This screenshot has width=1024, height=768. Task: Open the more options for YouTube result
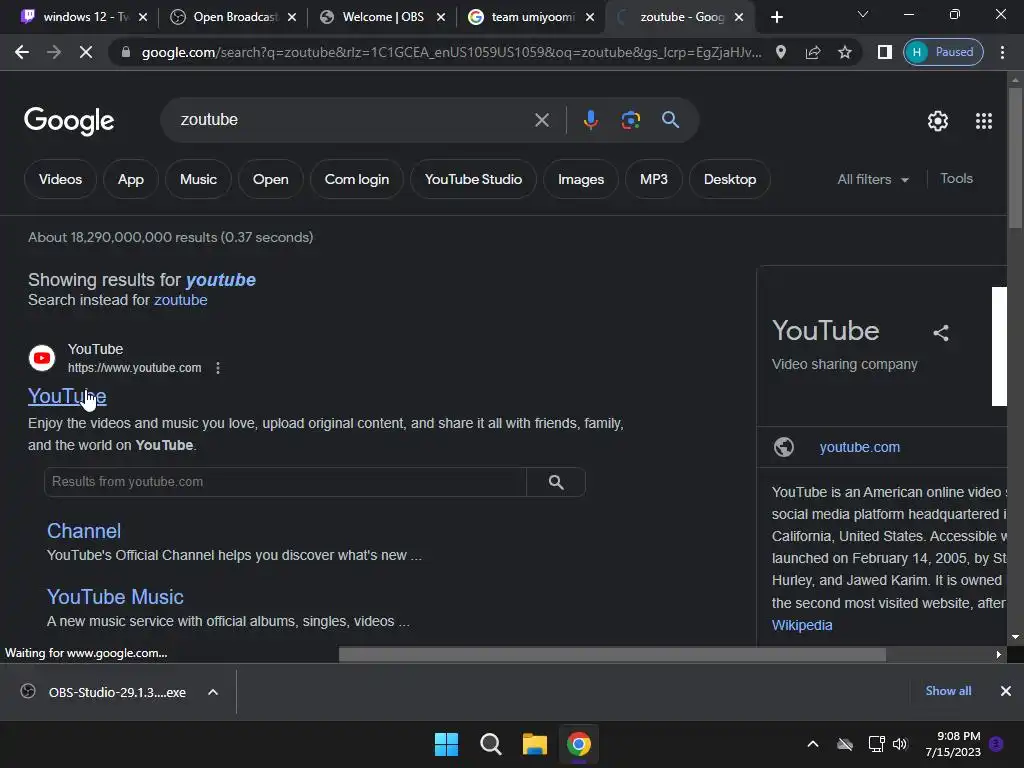218,368
